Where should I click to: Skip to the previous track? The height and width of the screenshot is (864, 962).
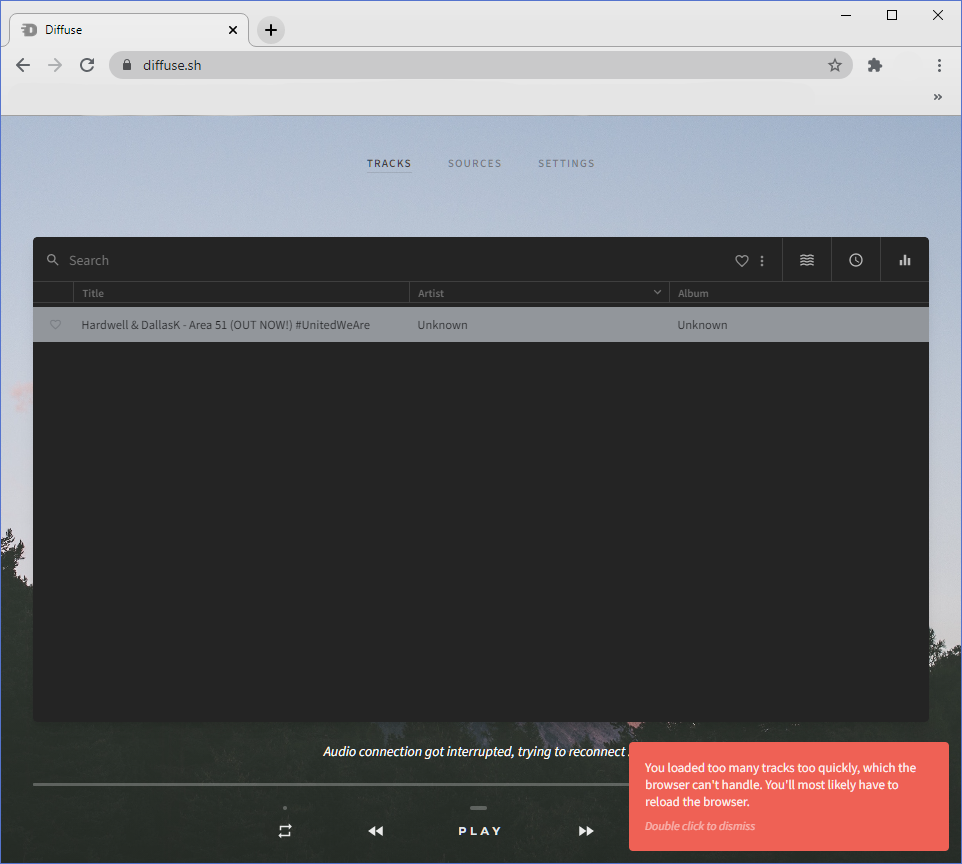pos(375,830)
